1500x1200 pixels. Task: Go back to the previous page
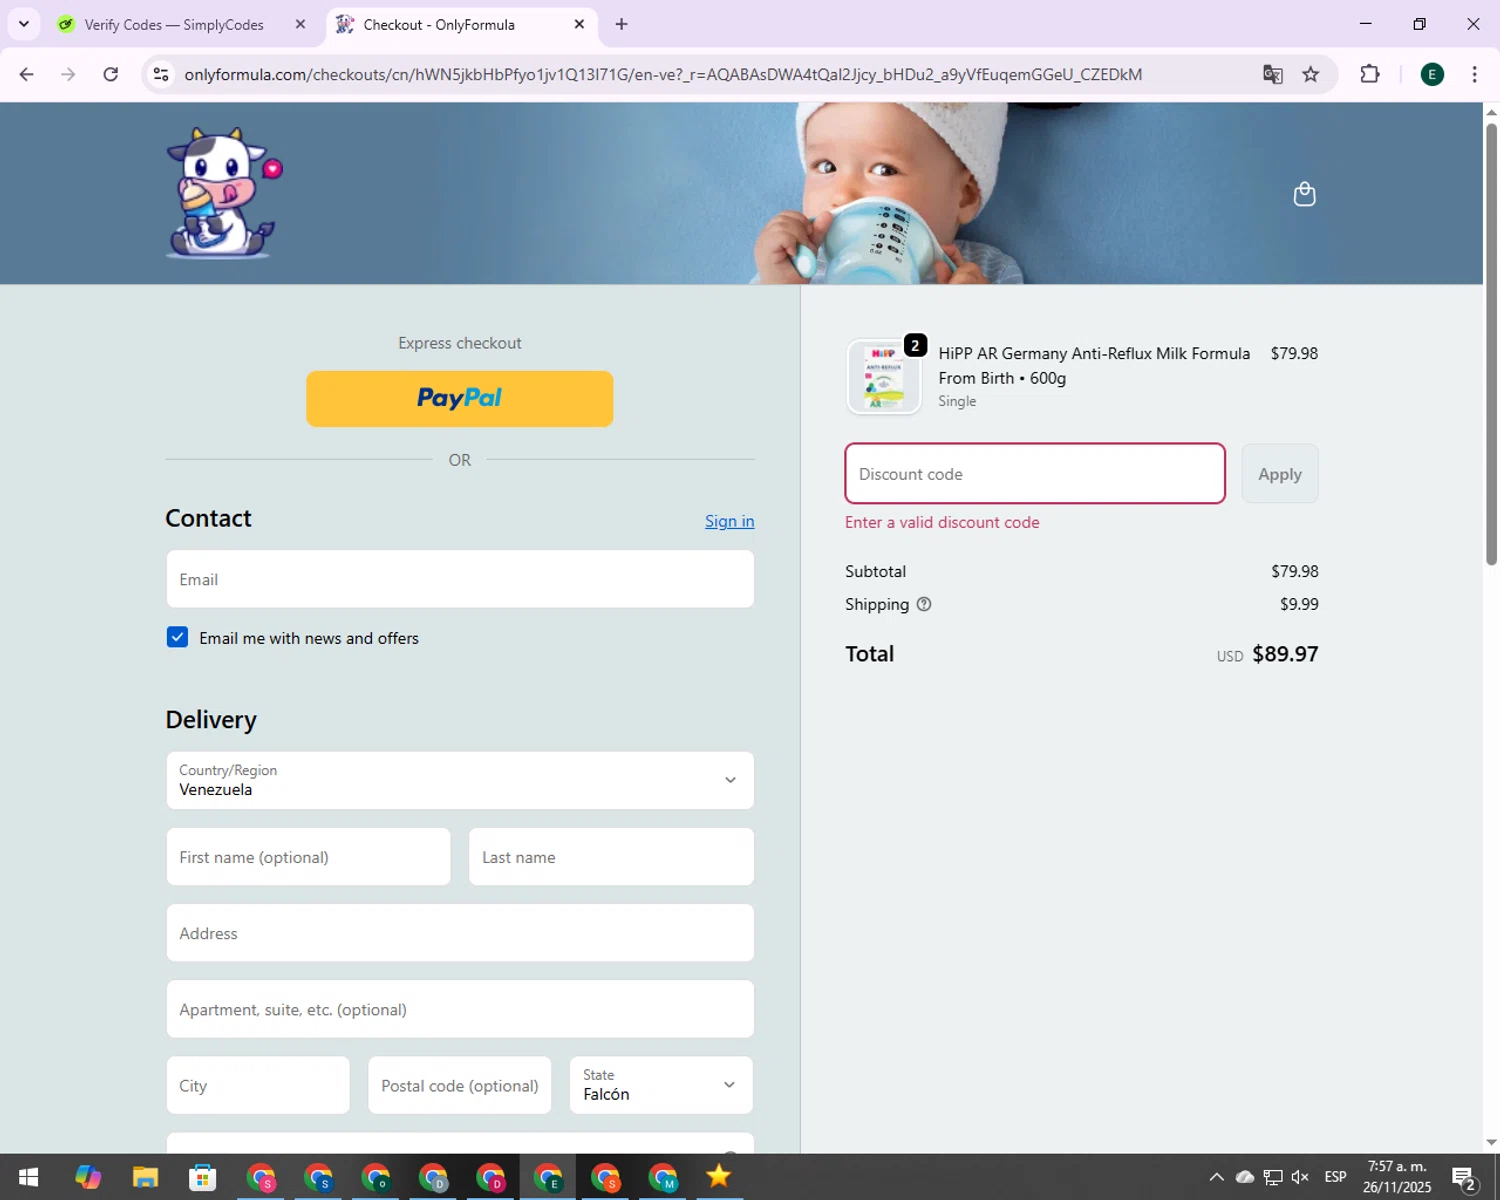[27, 75]
